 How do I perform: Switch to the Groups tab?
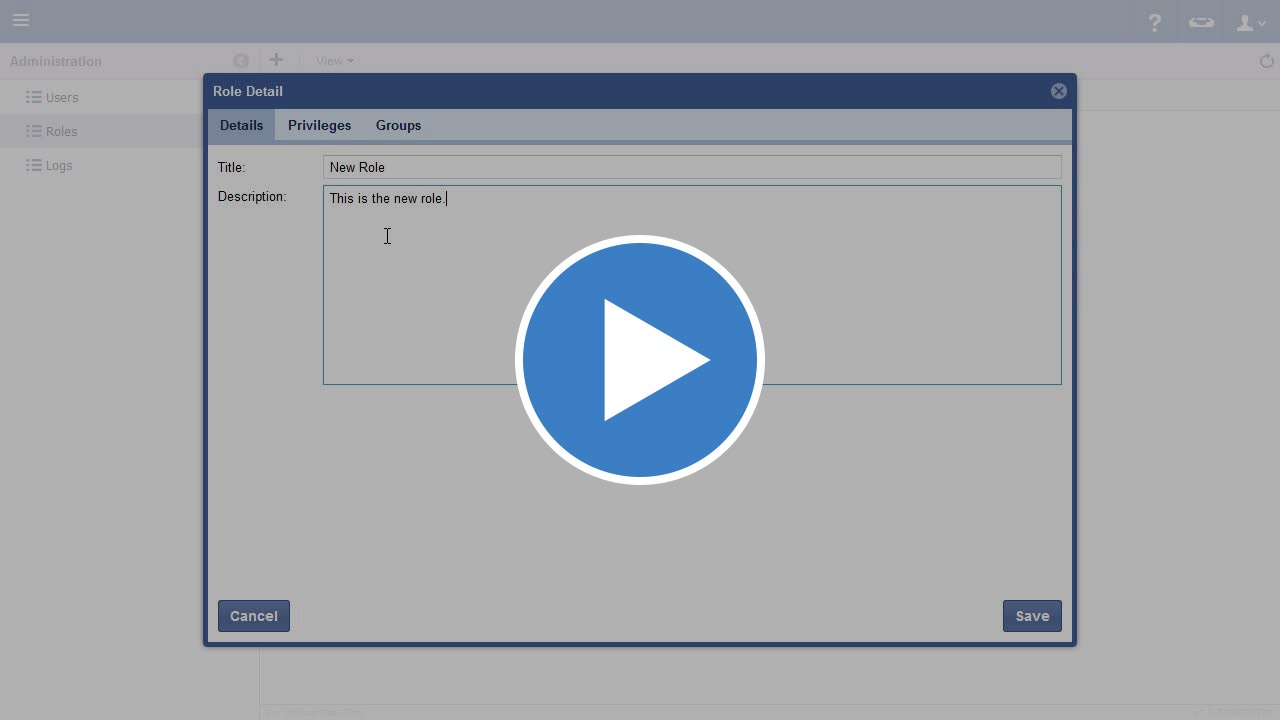(x=398, y=126)
